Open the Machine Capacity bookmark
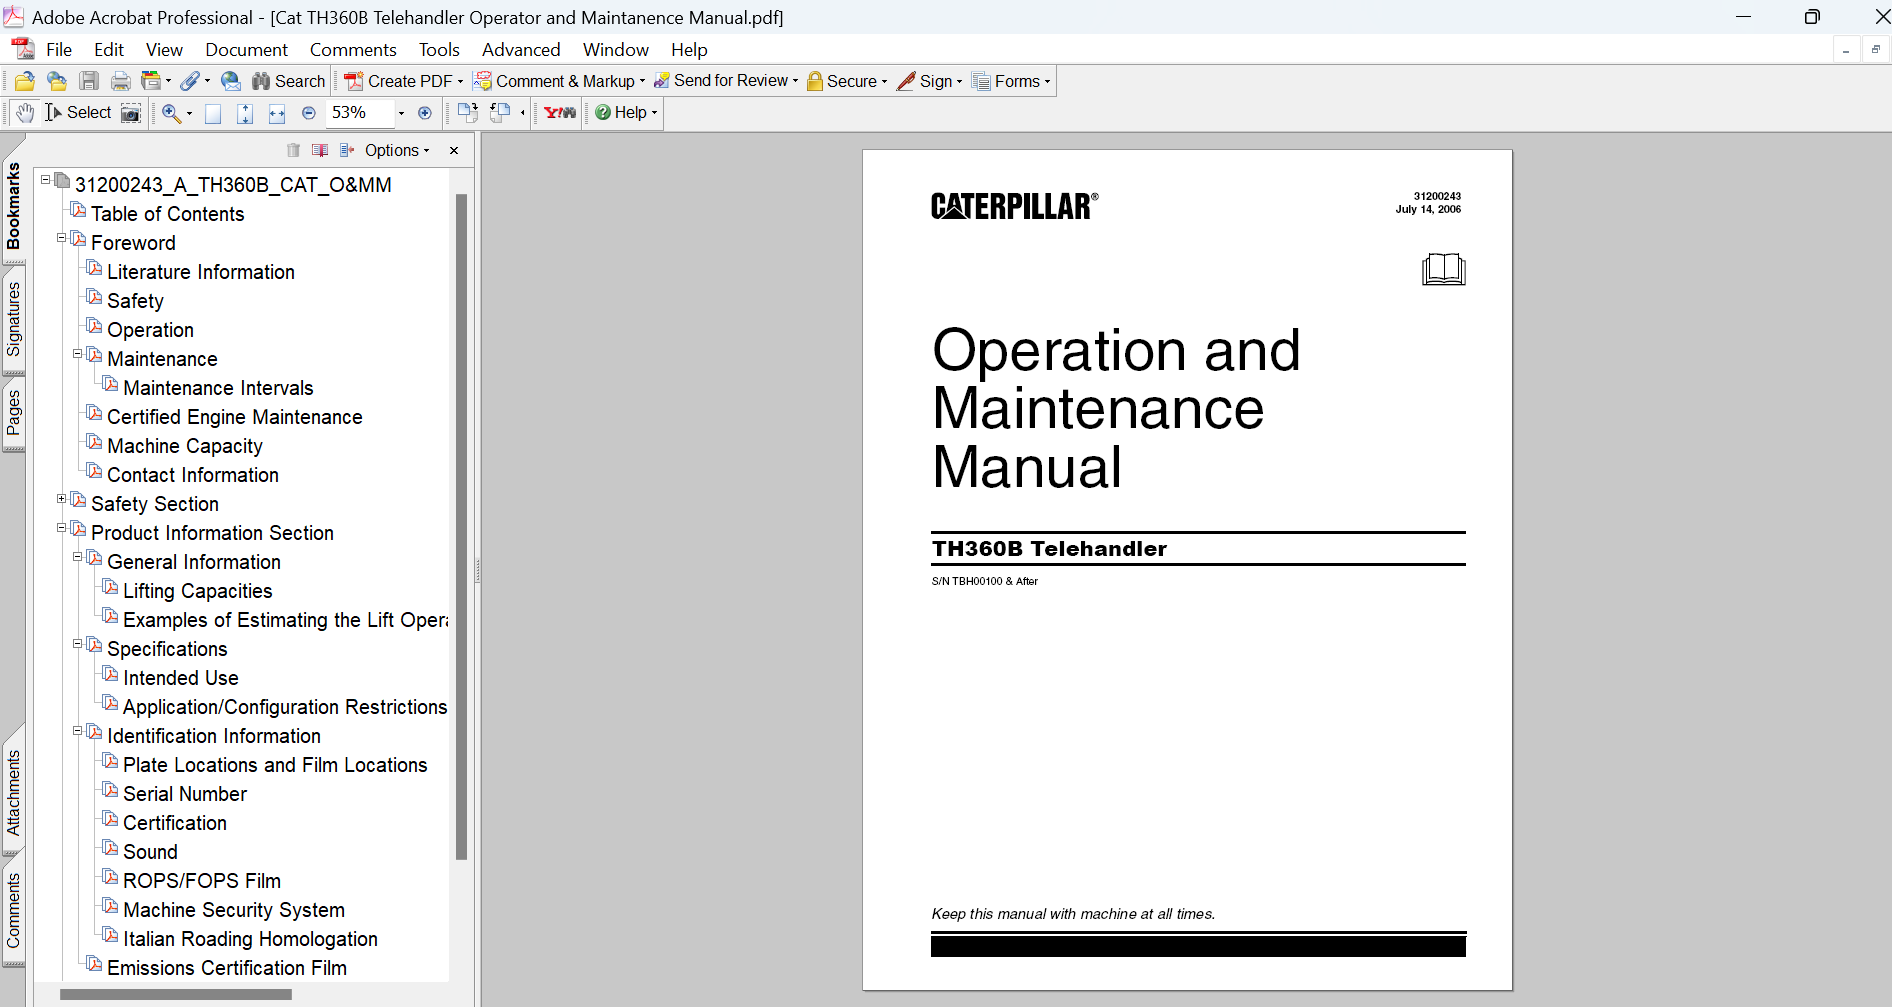The image size is (1892, 1007). point(185,446)
